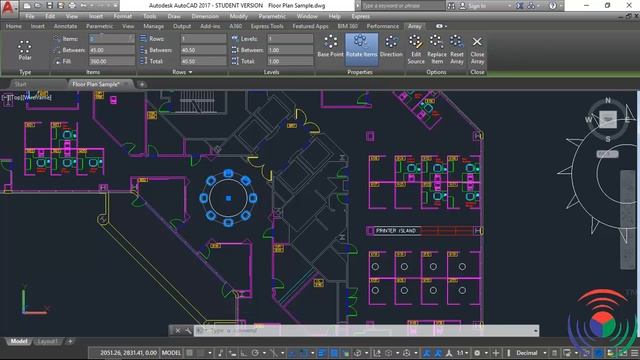Screen dimensions: 640x360
Task: Switch to the Start file tab
Action: [x=20, y=84]
